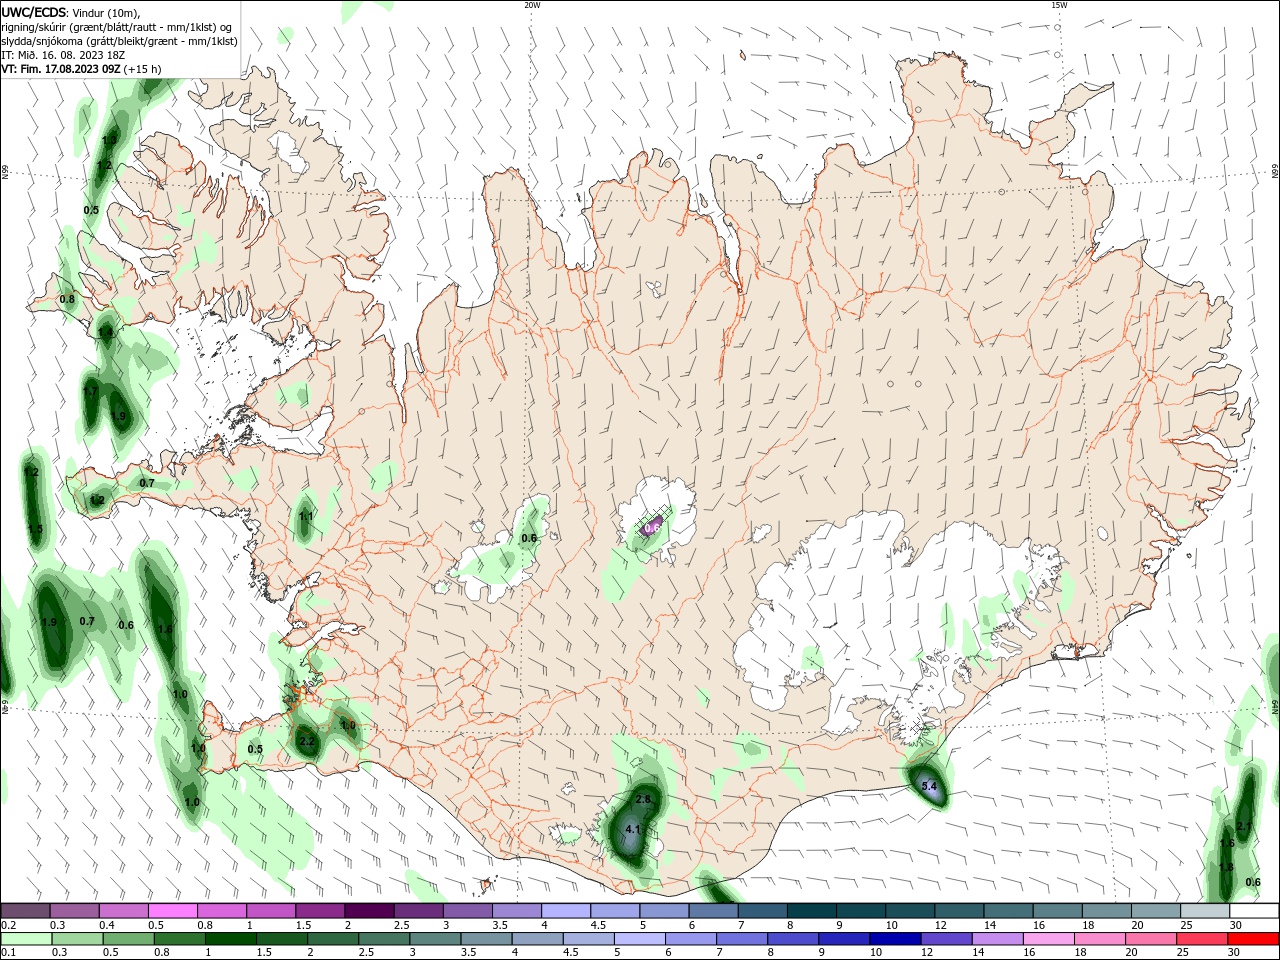Click the 18 tick label on the snow scale

(x=1088, y=926)
